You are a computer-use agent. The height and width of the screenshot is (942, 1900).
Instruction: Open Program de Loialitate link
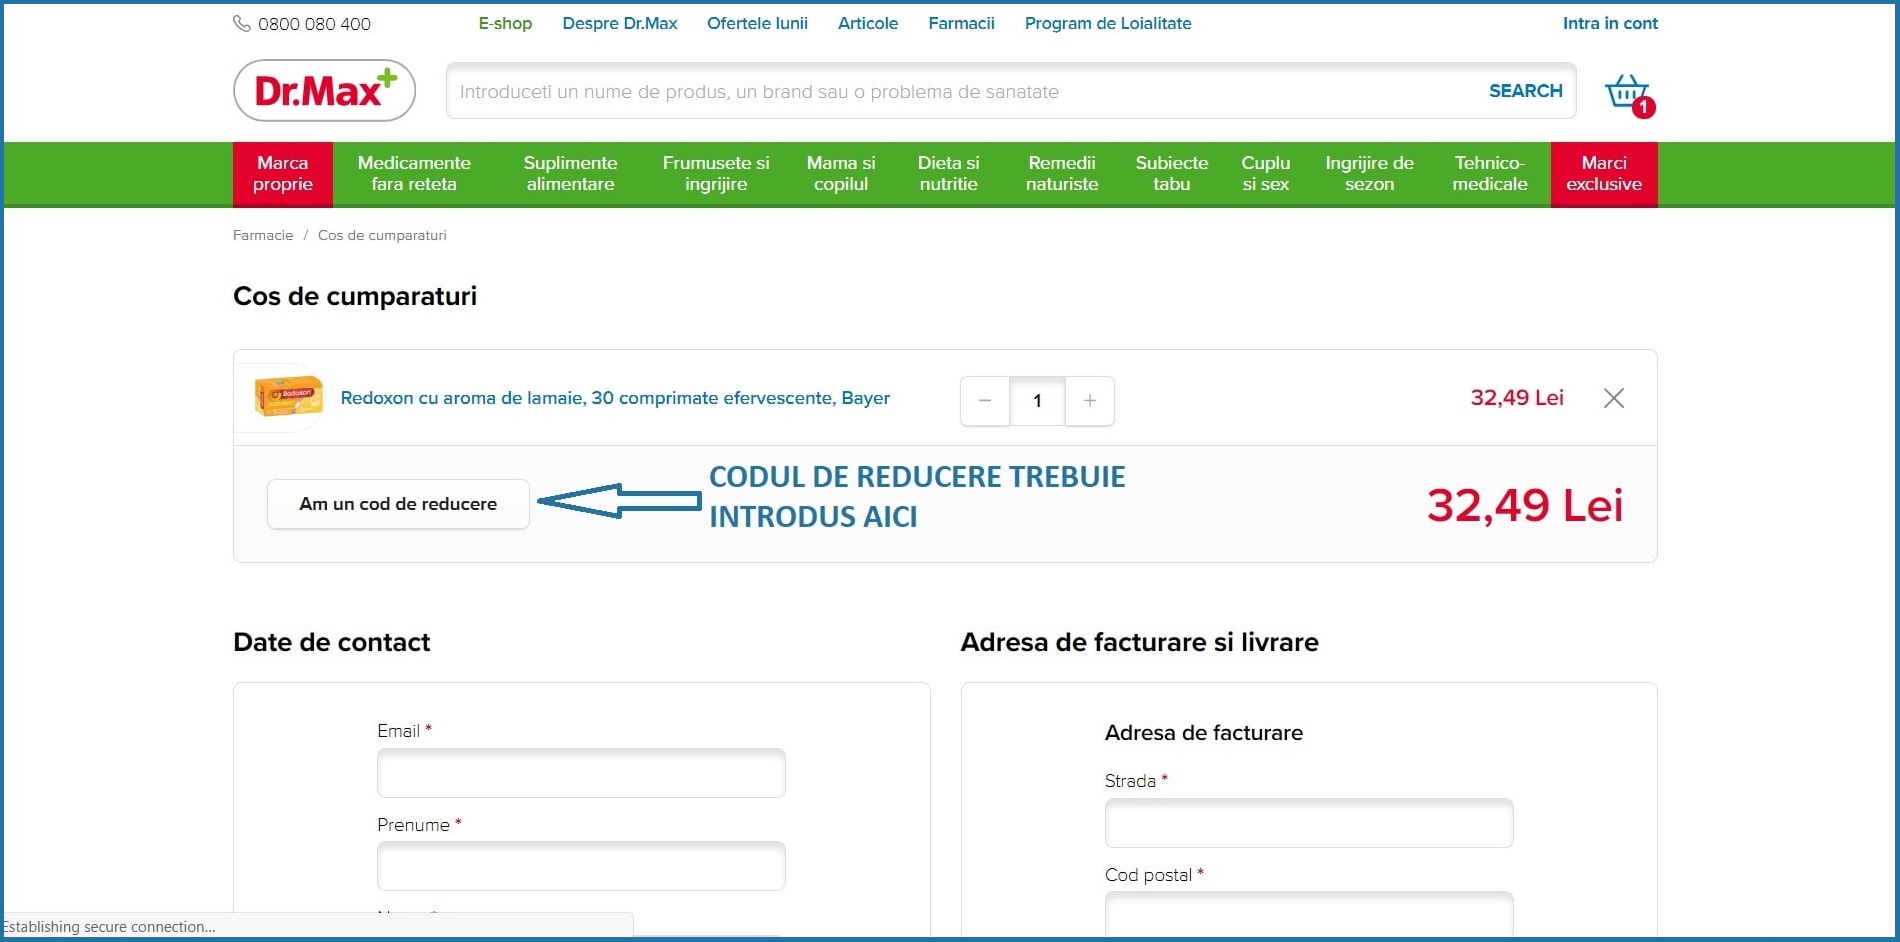pyautogui.click(x=1108, y=23)
